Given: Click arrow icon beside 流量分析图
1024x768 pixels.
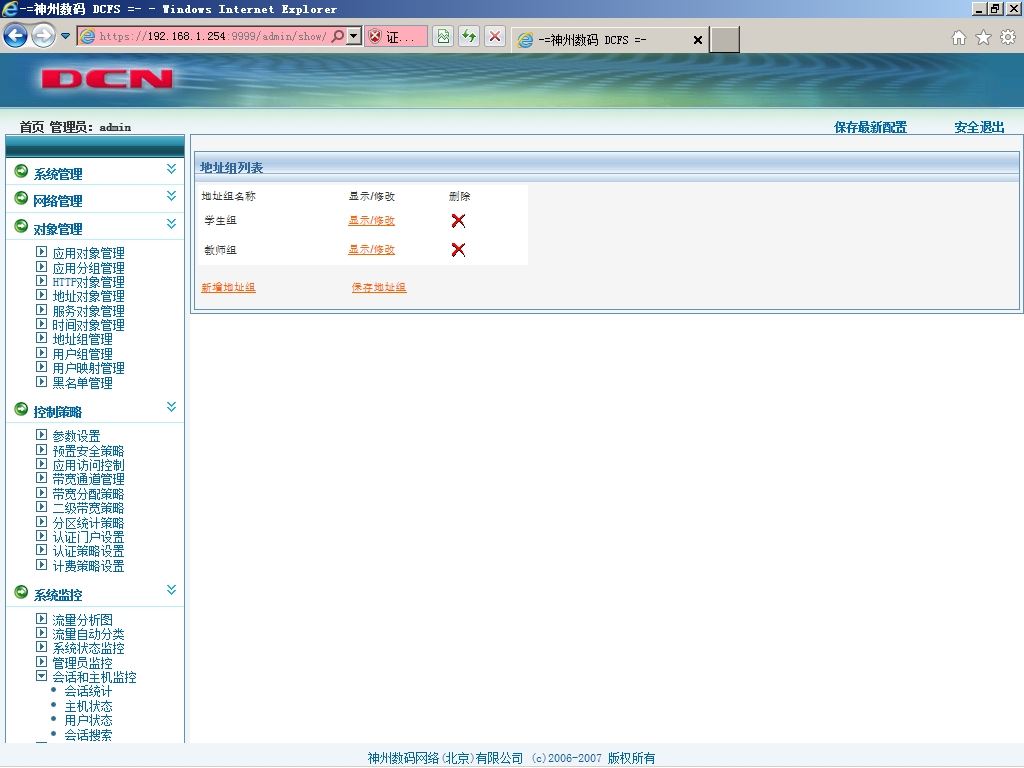Looking at the screenshot, I should (x=41, y=618).
